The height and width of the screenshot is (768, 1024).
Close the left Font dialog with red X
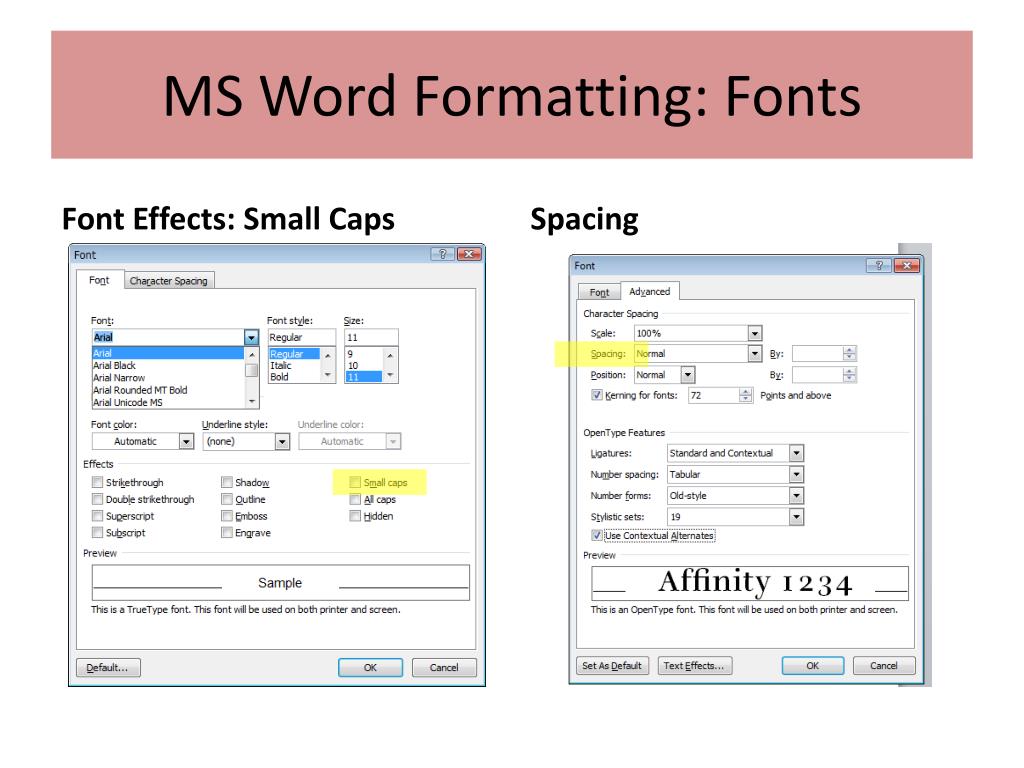click(469, 254)
